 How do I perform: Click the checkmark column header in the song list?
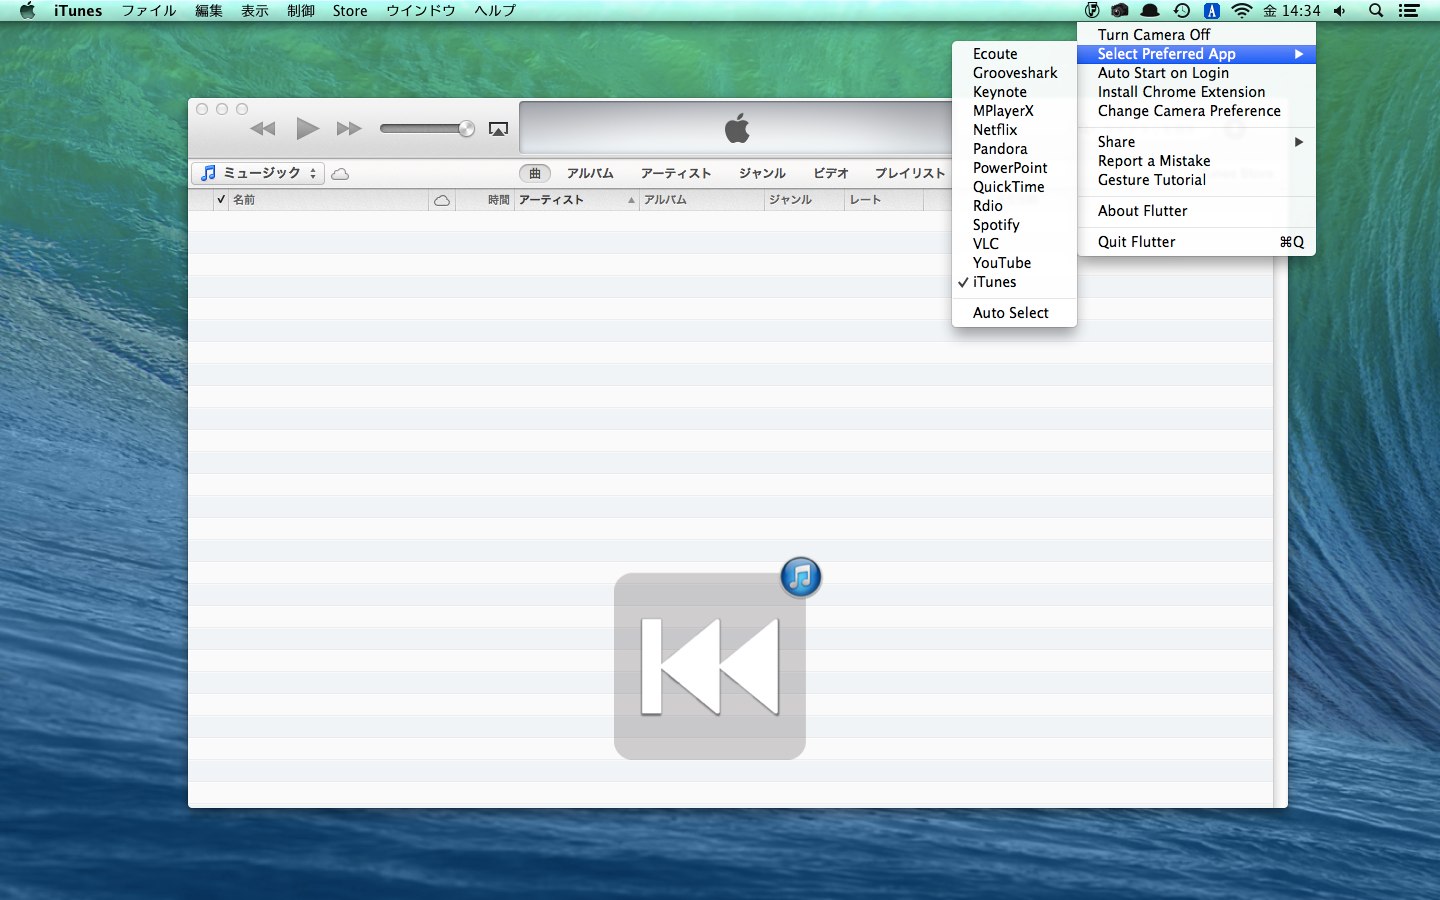221,200
